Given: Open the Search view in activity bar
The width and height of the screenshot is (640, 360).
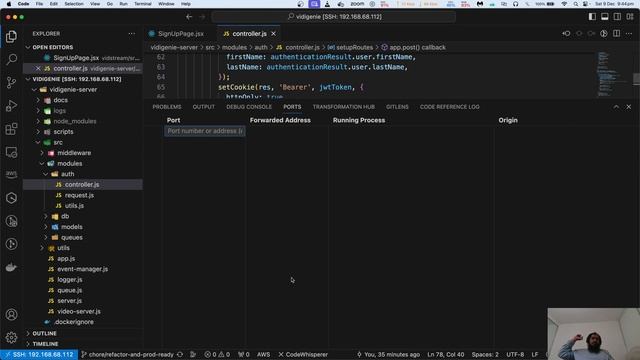Looking at the screenshot, I should (x=11, y=60).
